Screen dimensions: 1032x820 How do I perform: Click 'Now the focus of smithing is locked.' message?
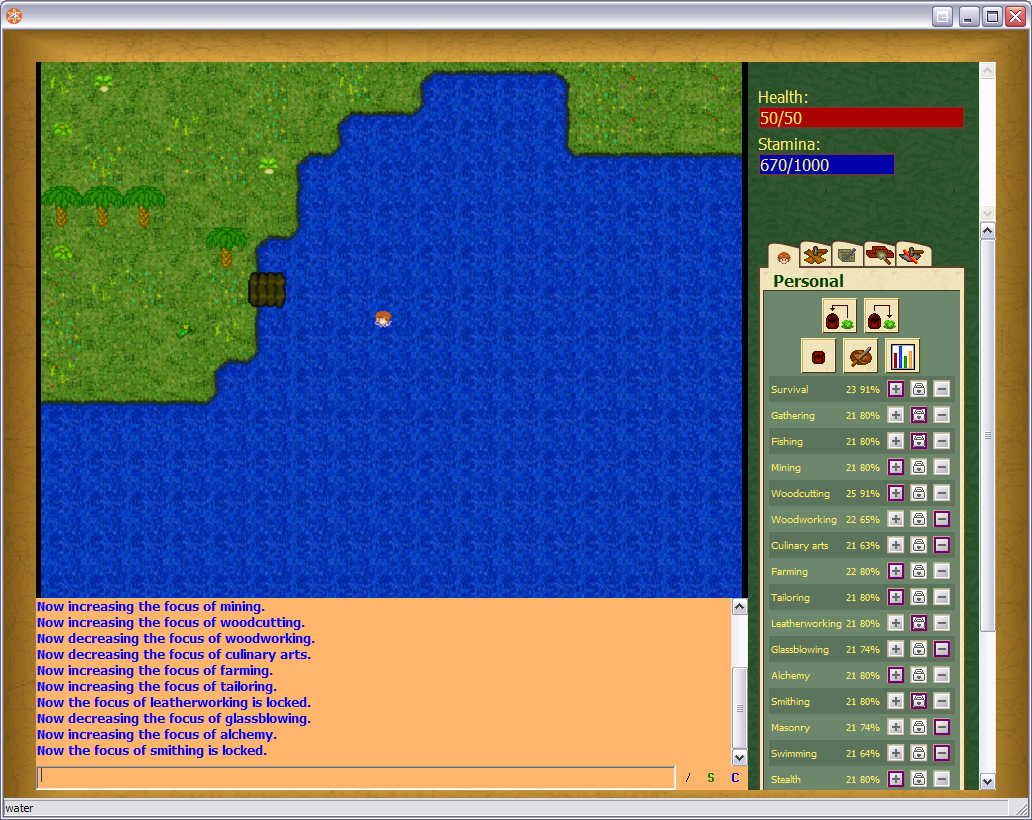pos(152,750)
